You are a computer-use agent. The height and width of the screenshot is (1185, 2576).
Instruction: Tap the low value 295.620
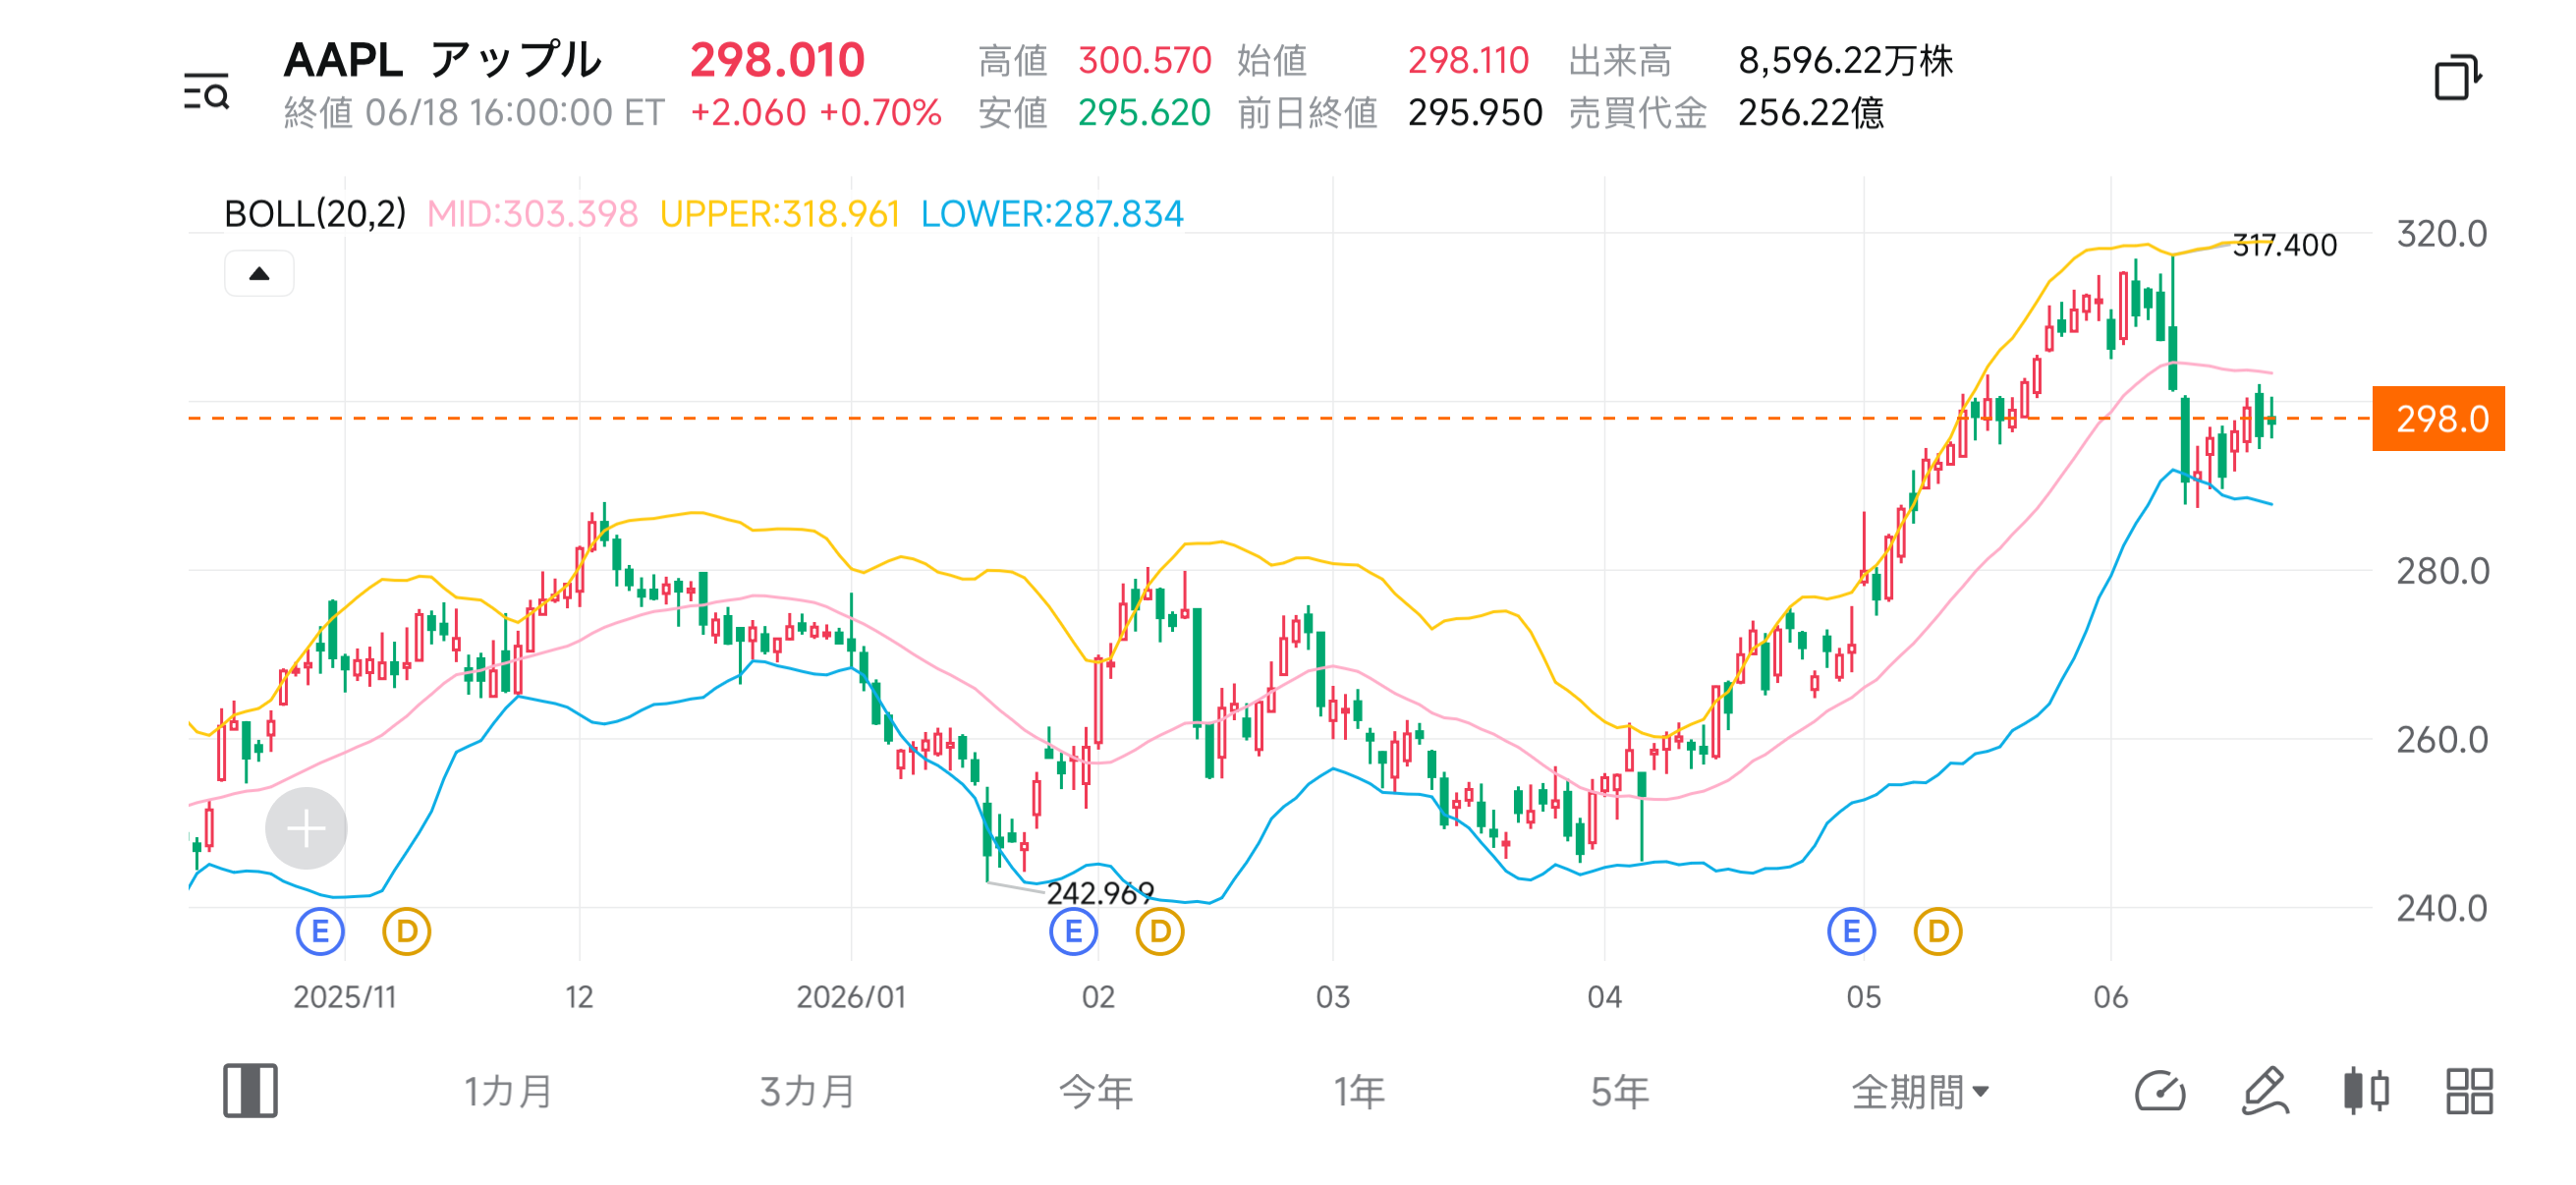pyautogui.click(x=1144, y=113)
